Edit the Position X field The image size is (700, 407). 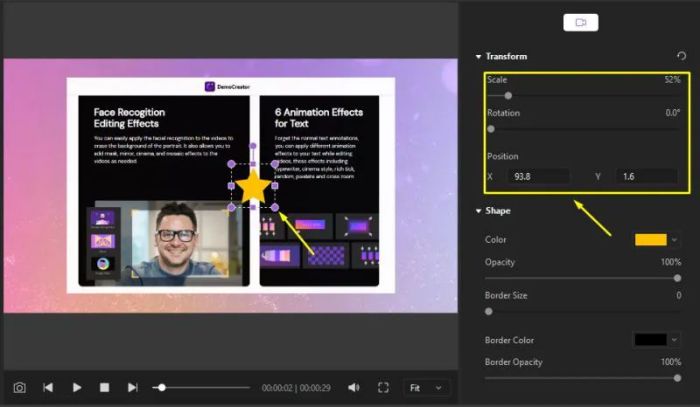point(539,176)
